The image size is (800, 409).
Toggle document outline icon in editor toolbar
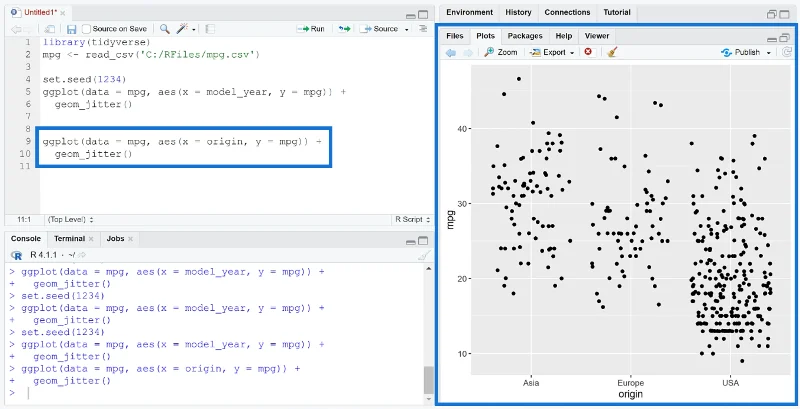(x=423, y=29)
